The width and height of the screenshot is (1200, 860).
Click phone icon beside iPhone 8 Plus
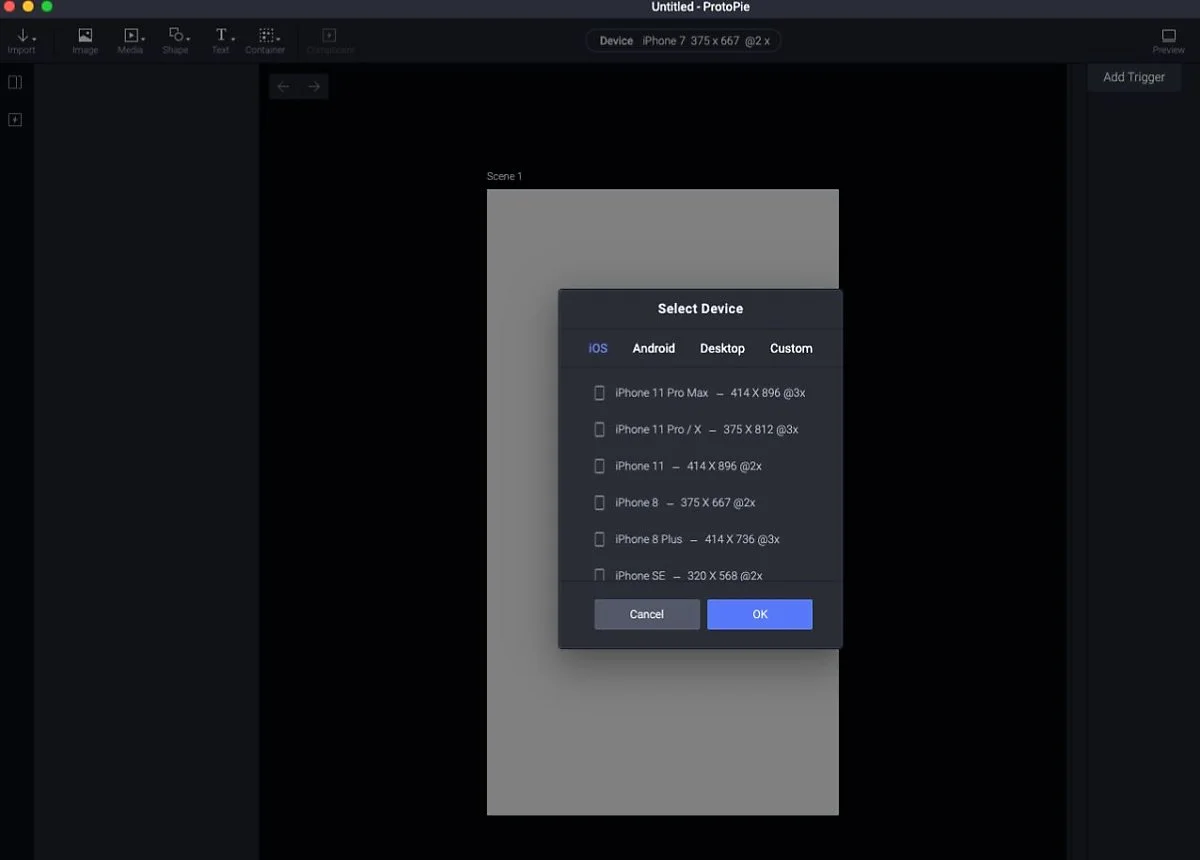pos(600,539)
